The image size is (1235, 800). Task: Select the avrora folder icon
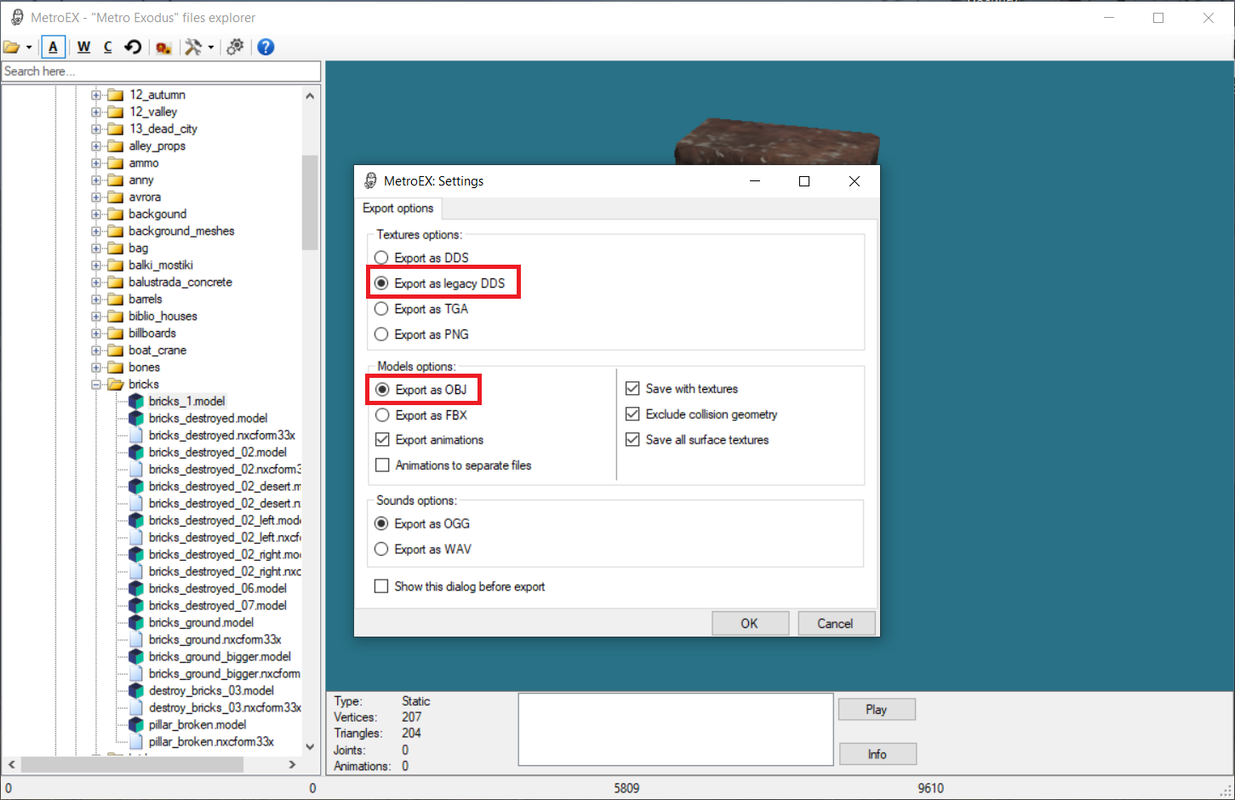point(115,197)
